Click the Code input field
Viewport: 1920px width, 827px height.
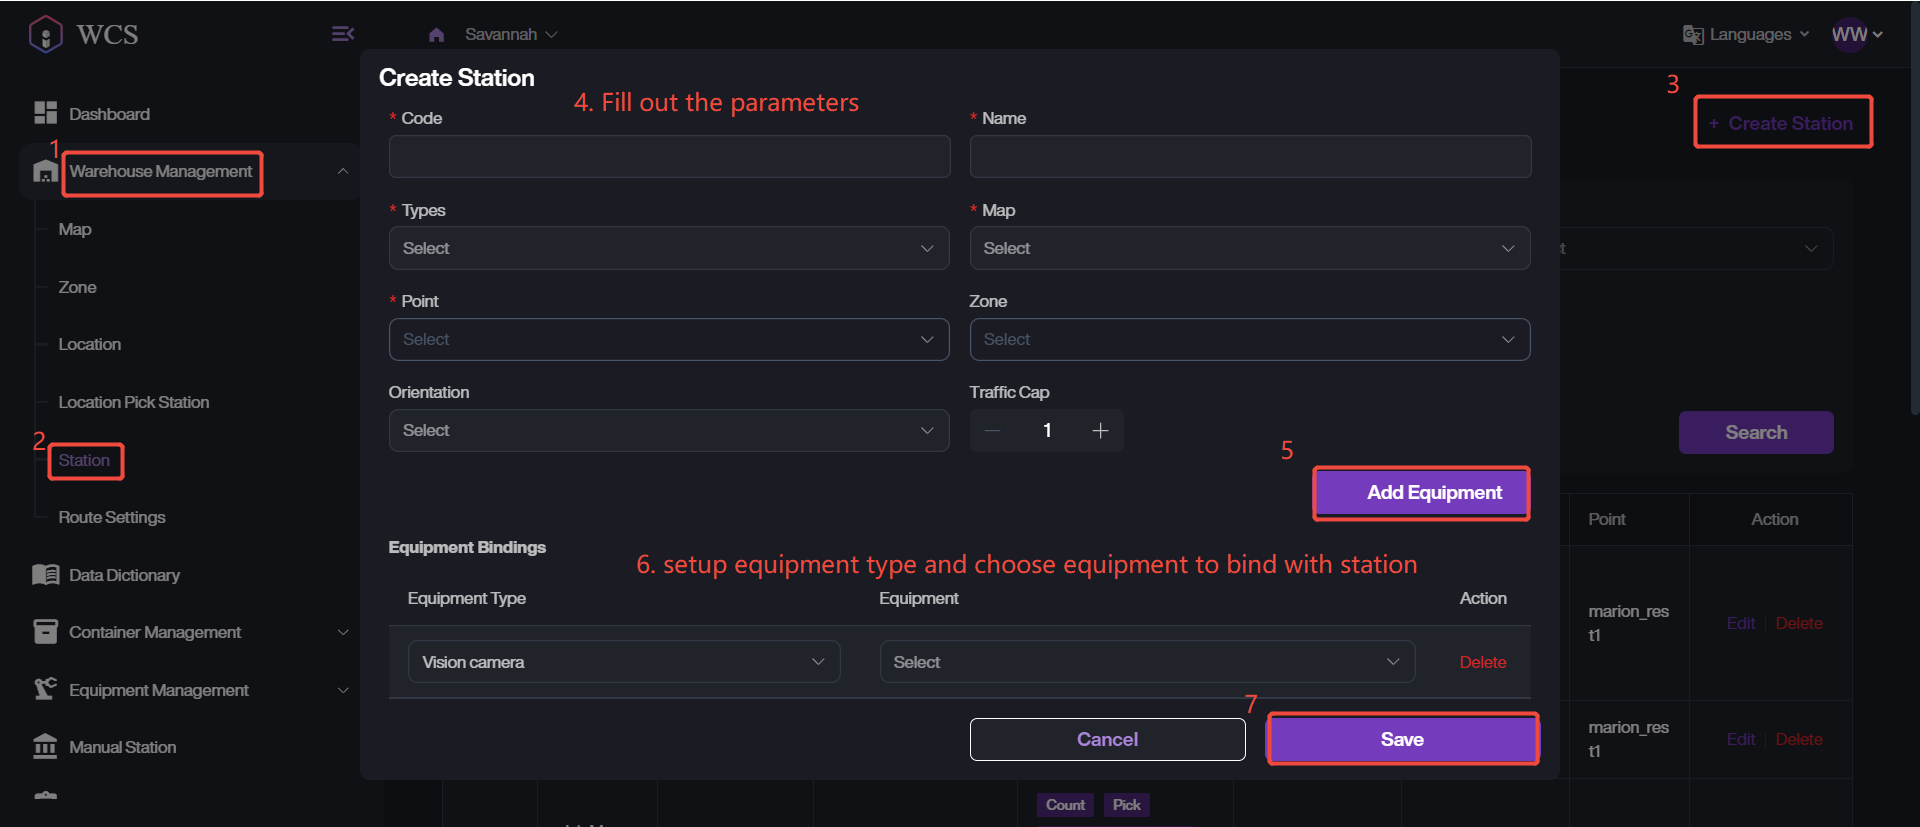coord(668,157)
